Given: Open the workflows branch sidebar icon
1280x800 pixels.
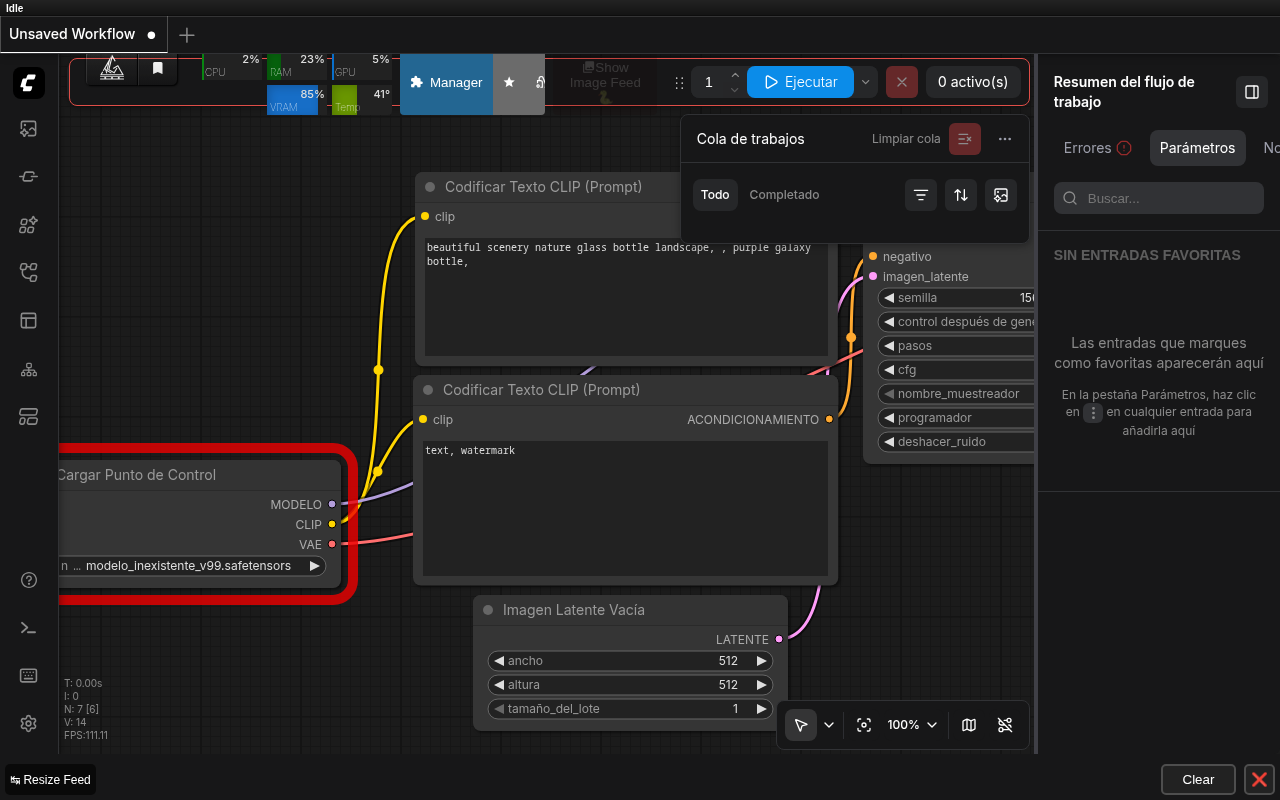Looking at the screenshot, I should pos(29,272).
